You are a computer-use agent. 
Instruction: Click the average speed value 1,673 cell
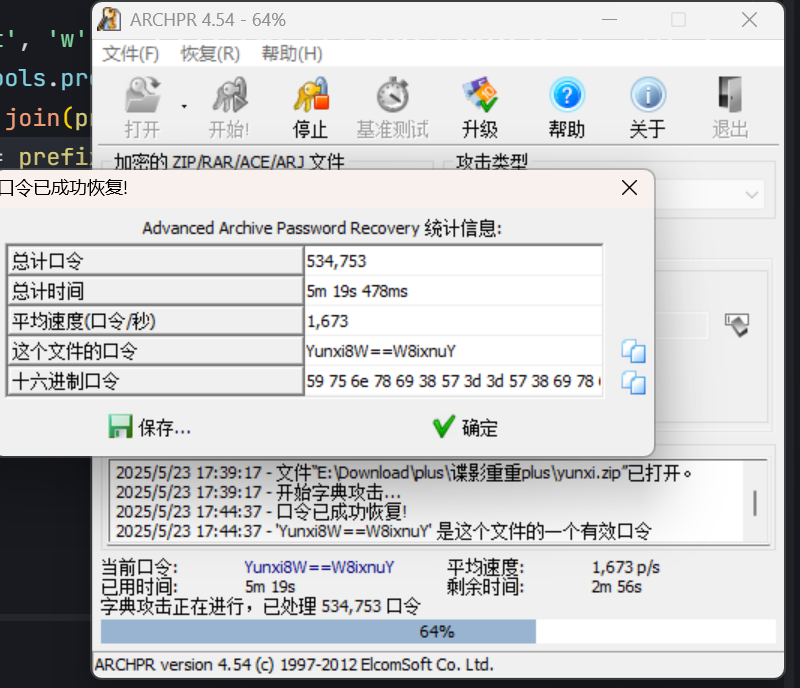click(453, 321)
